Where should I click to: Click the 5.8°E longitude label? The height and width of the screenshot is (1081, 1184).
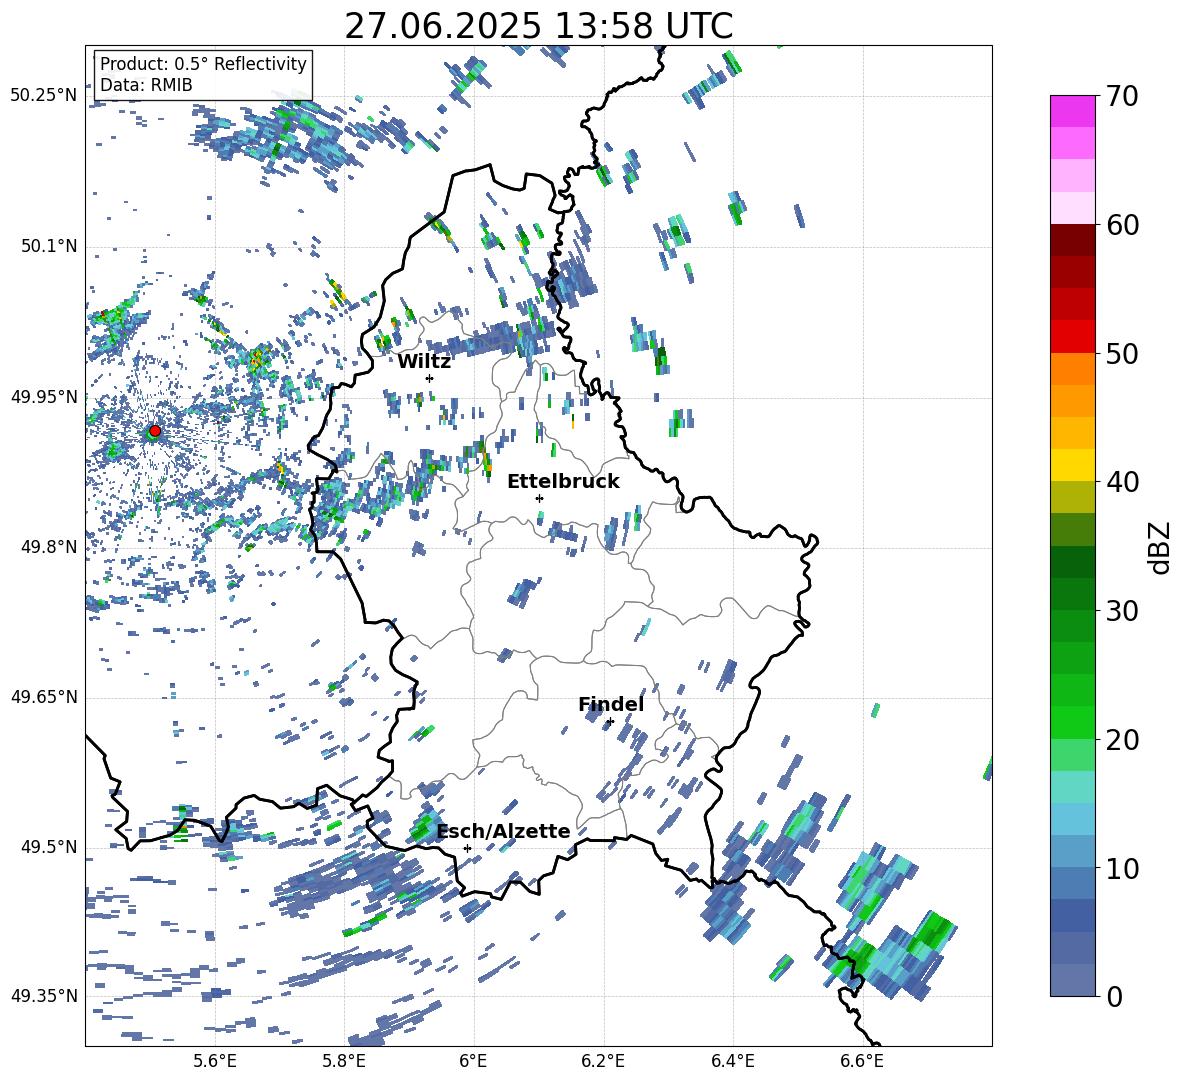pos(344,1061)
